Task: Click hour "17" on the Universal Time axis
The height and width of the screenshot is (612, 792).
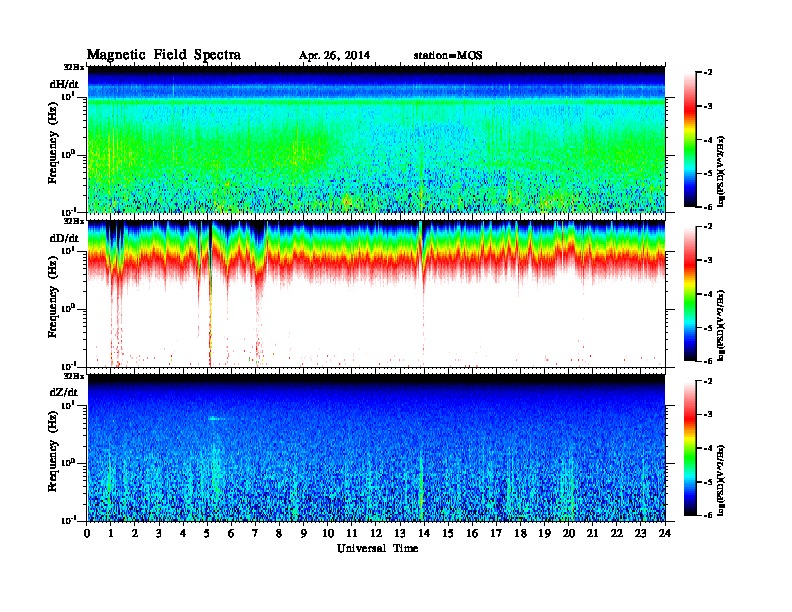Action: pyautogui.click(x=496, y=533)
